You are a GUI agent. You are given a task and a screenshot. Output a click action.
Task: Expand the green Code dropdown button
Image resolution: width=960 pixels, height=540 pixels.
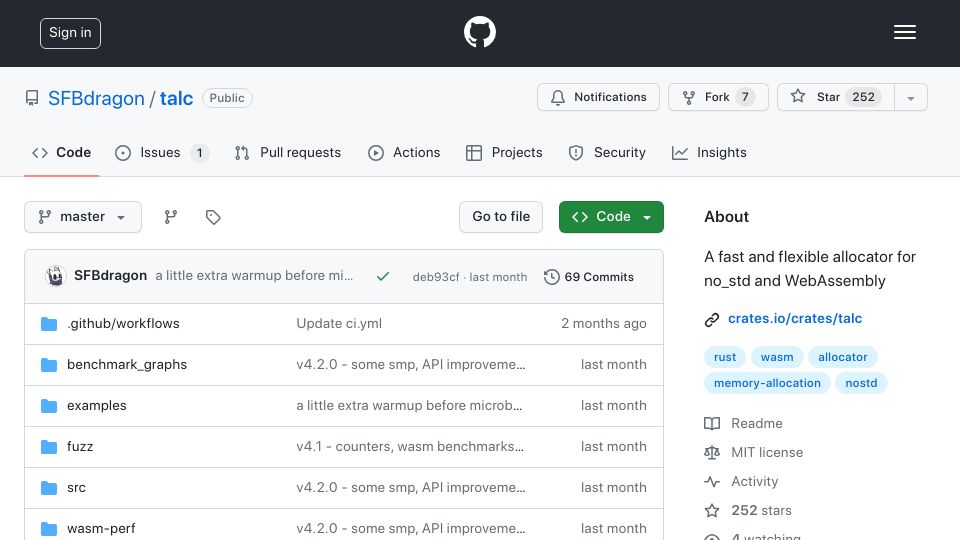coord(611,217)
